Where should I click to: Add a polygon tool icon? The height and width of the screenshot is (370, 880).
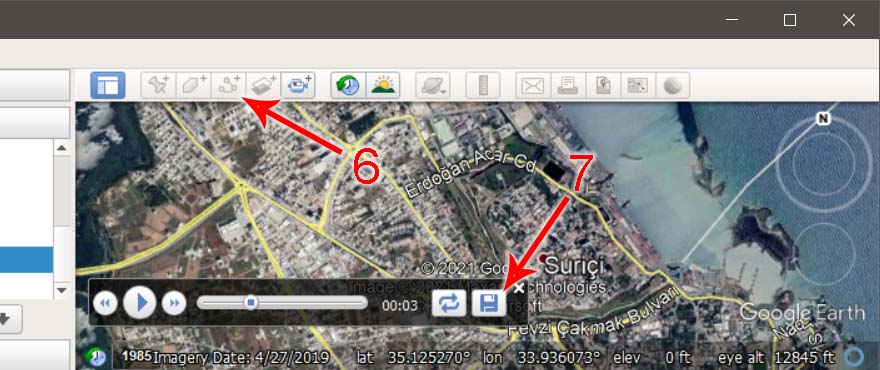[x=194, y=85]
